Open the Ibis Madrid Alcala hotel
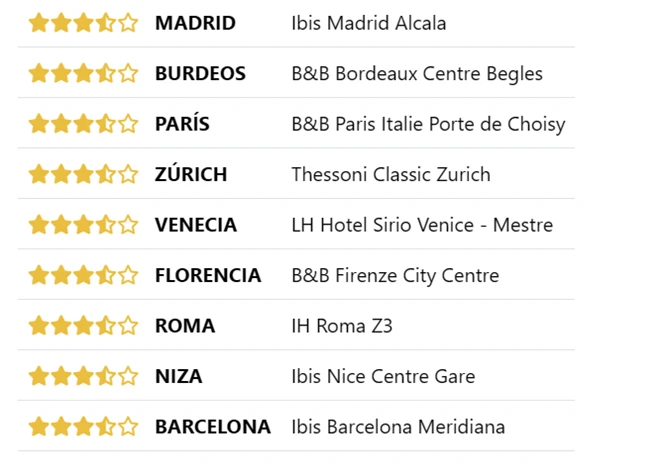 [x=368, y=23]
